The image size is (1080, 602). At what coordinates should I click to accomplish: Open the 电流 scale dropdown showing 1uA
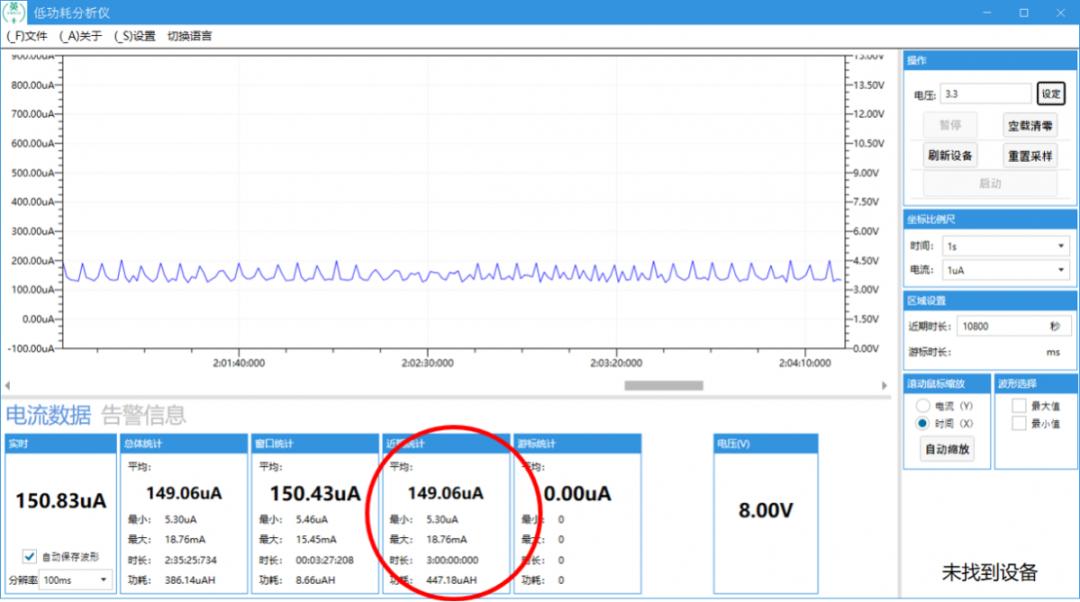pos(1005,270)
